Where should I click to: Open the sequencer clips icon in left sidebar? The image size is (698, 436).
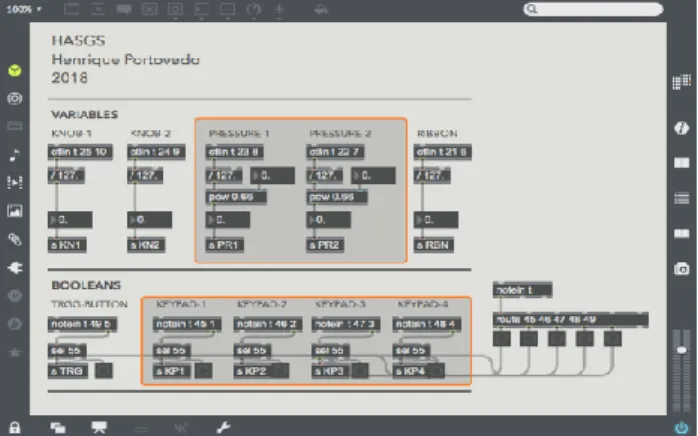(15, 183)
